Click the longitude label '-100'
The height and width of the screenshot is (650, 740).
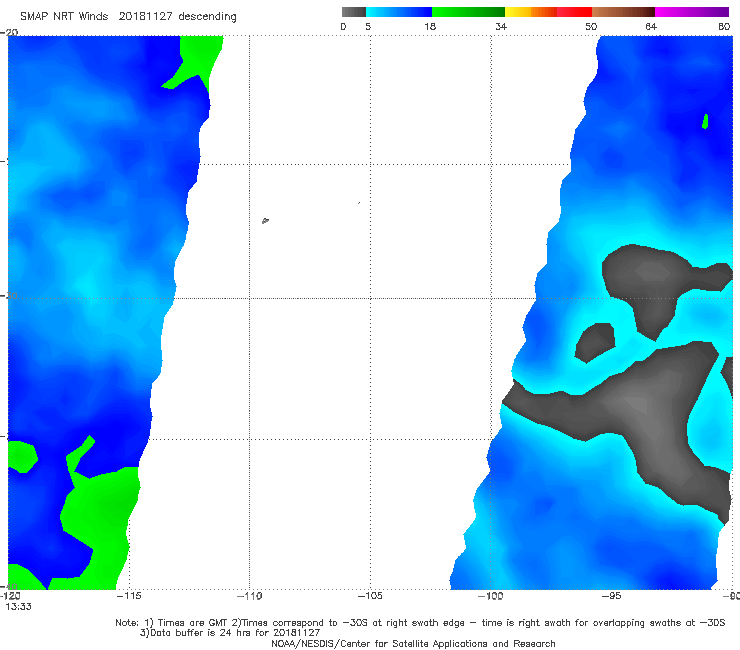[x=490, y=596]
